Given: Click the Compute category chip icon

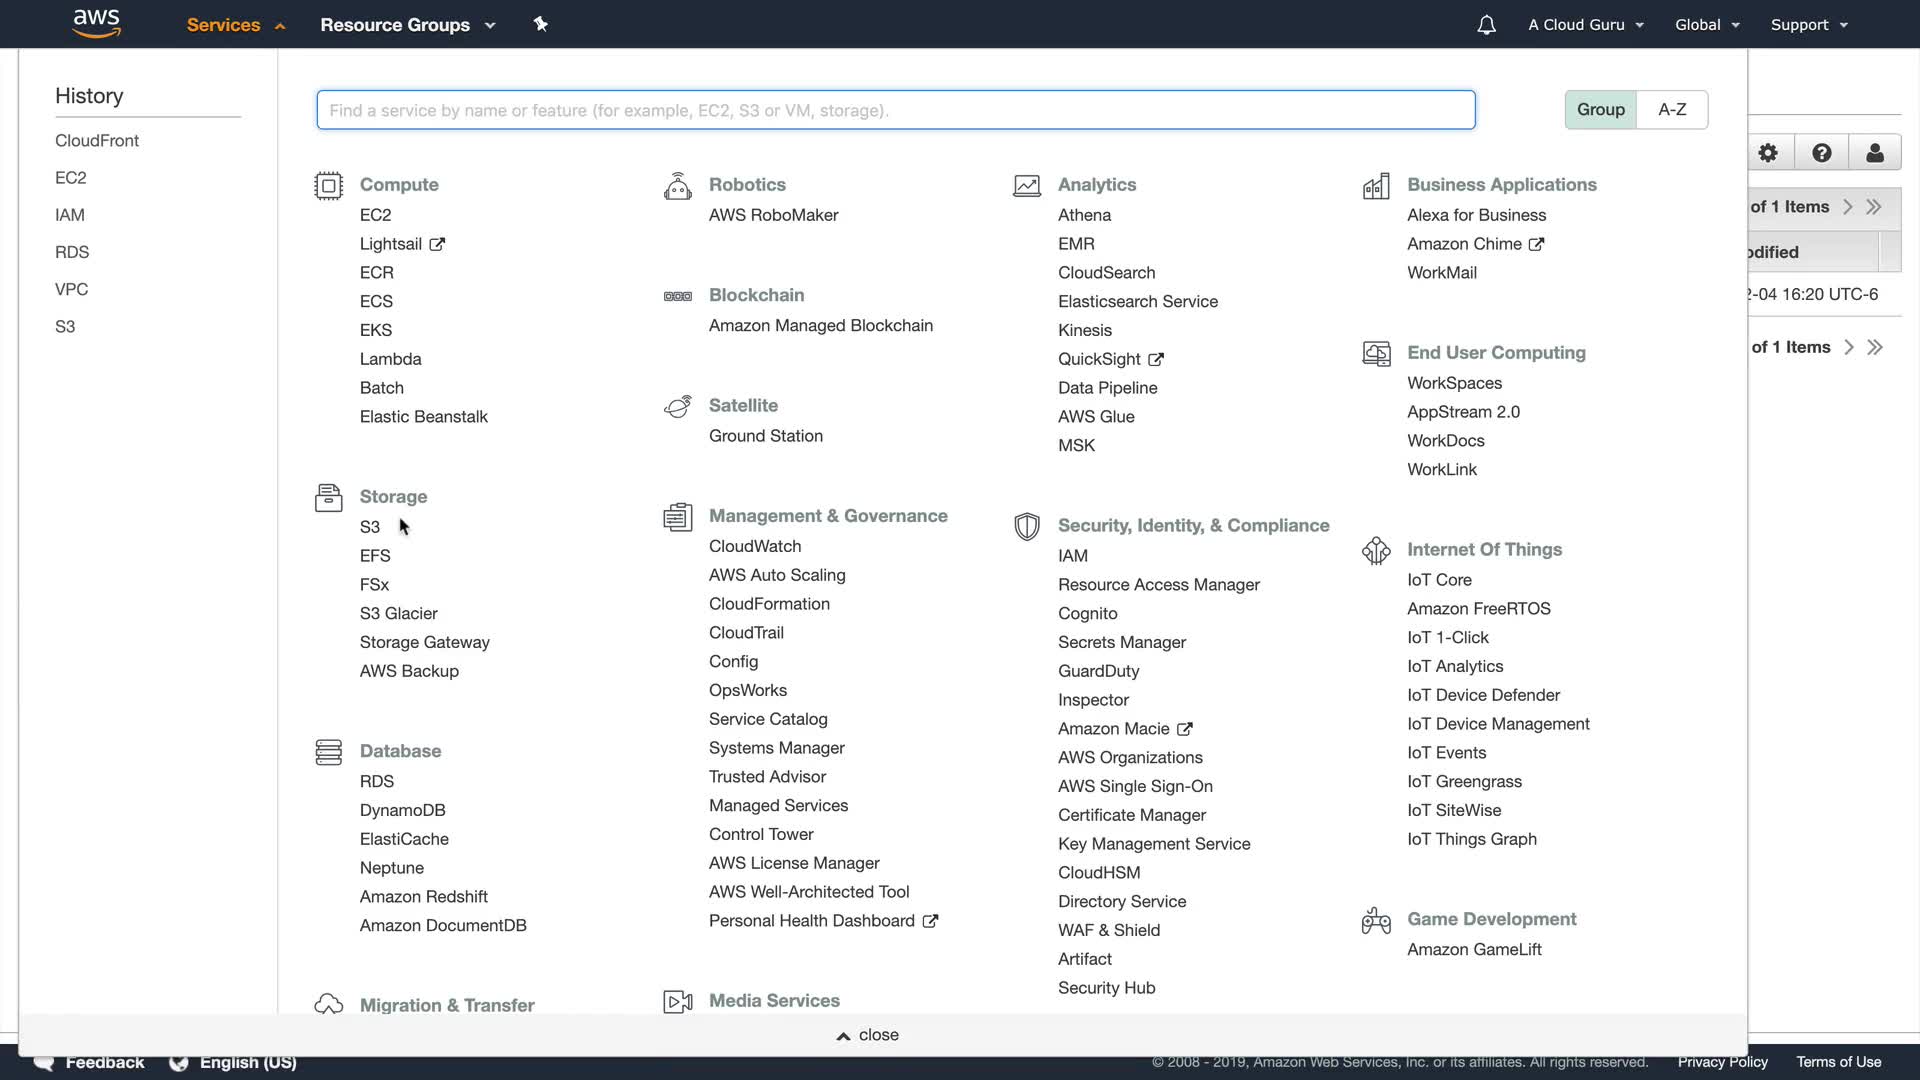Looking at the screenshot, I should 328,186.
